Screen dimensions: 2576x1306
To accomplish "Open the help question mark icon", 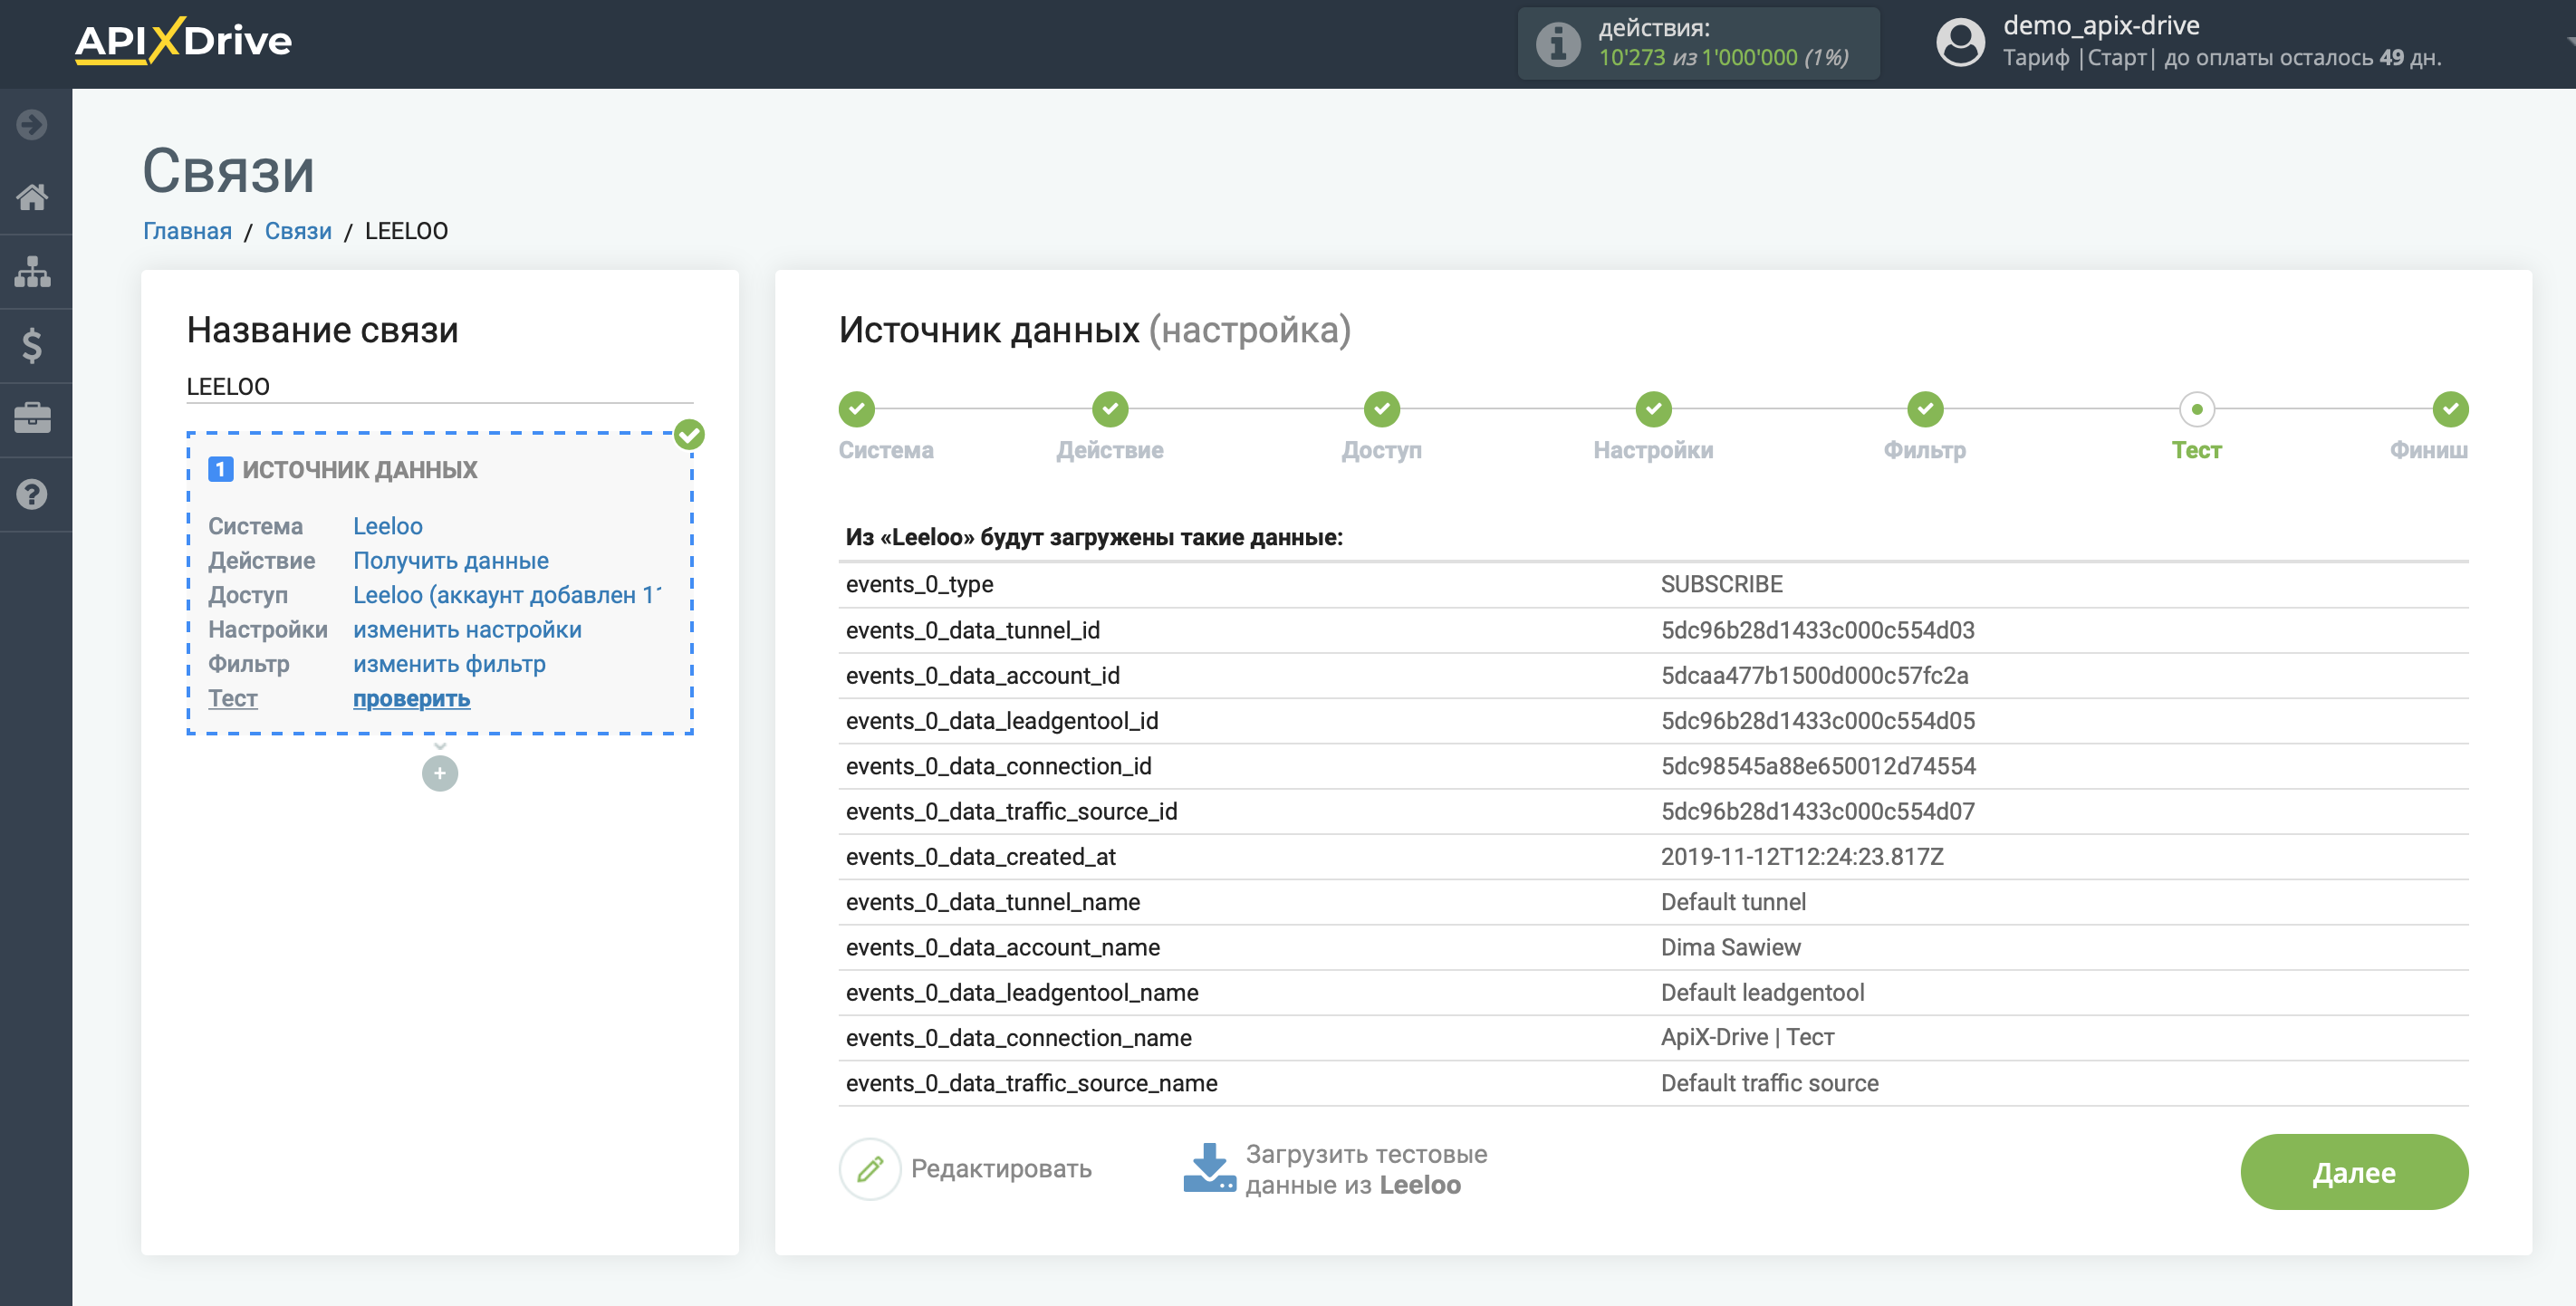I will point(32,494).
